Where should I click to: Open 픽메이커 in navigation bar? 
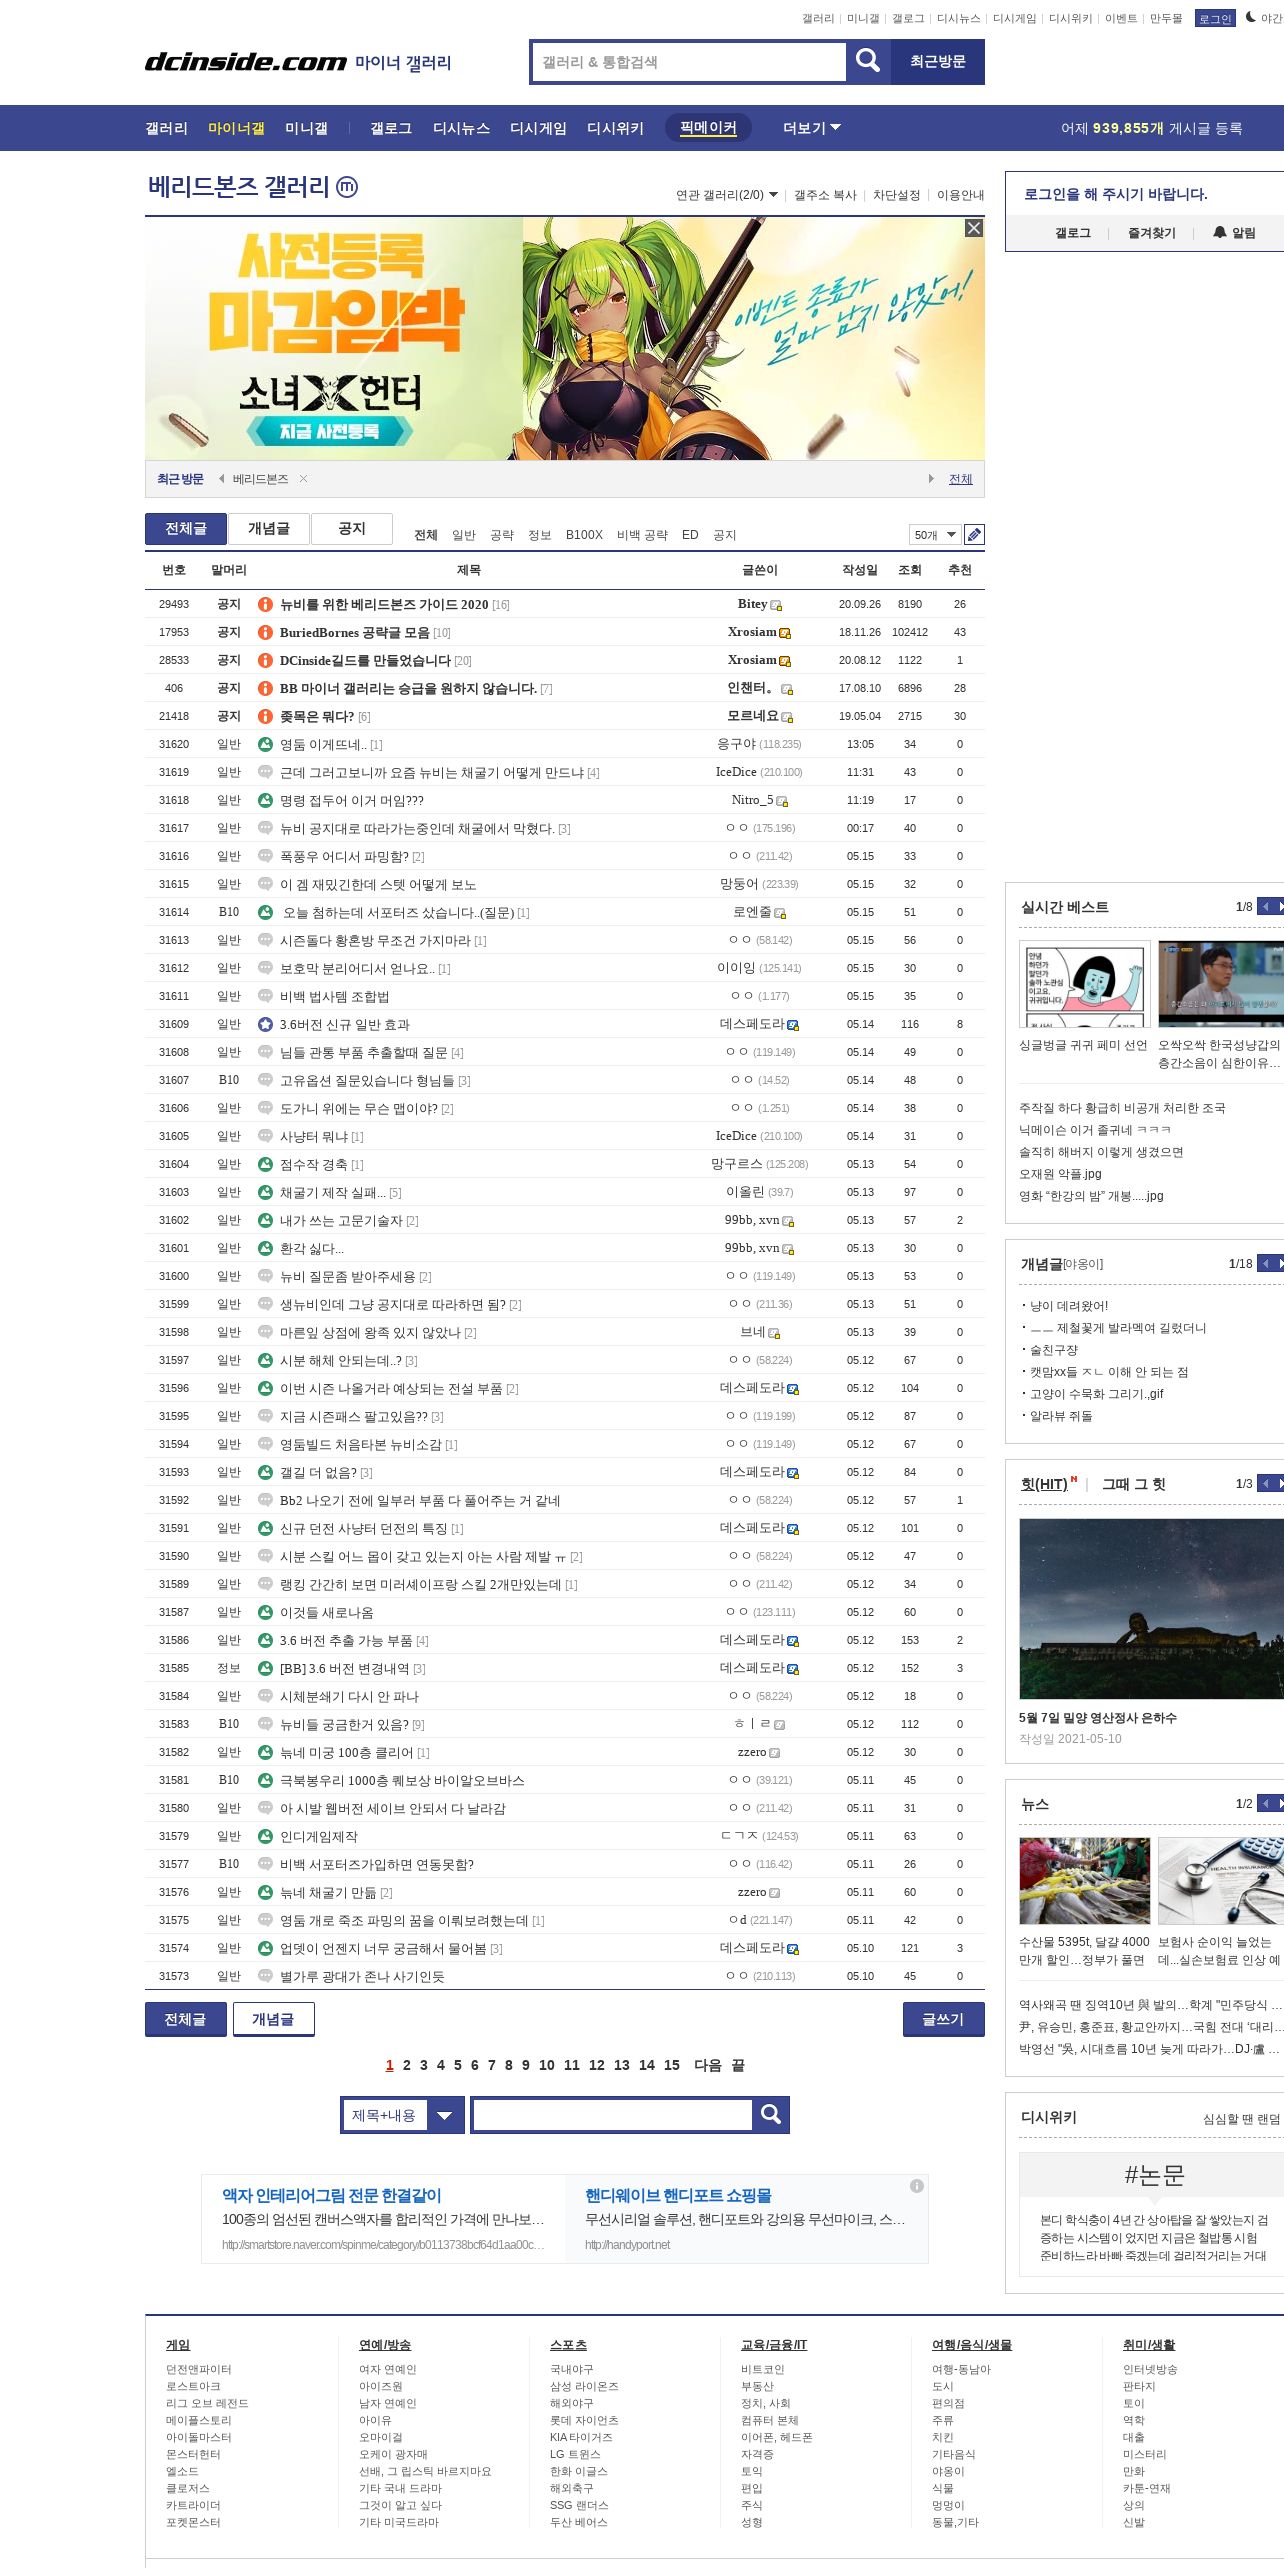708,128
